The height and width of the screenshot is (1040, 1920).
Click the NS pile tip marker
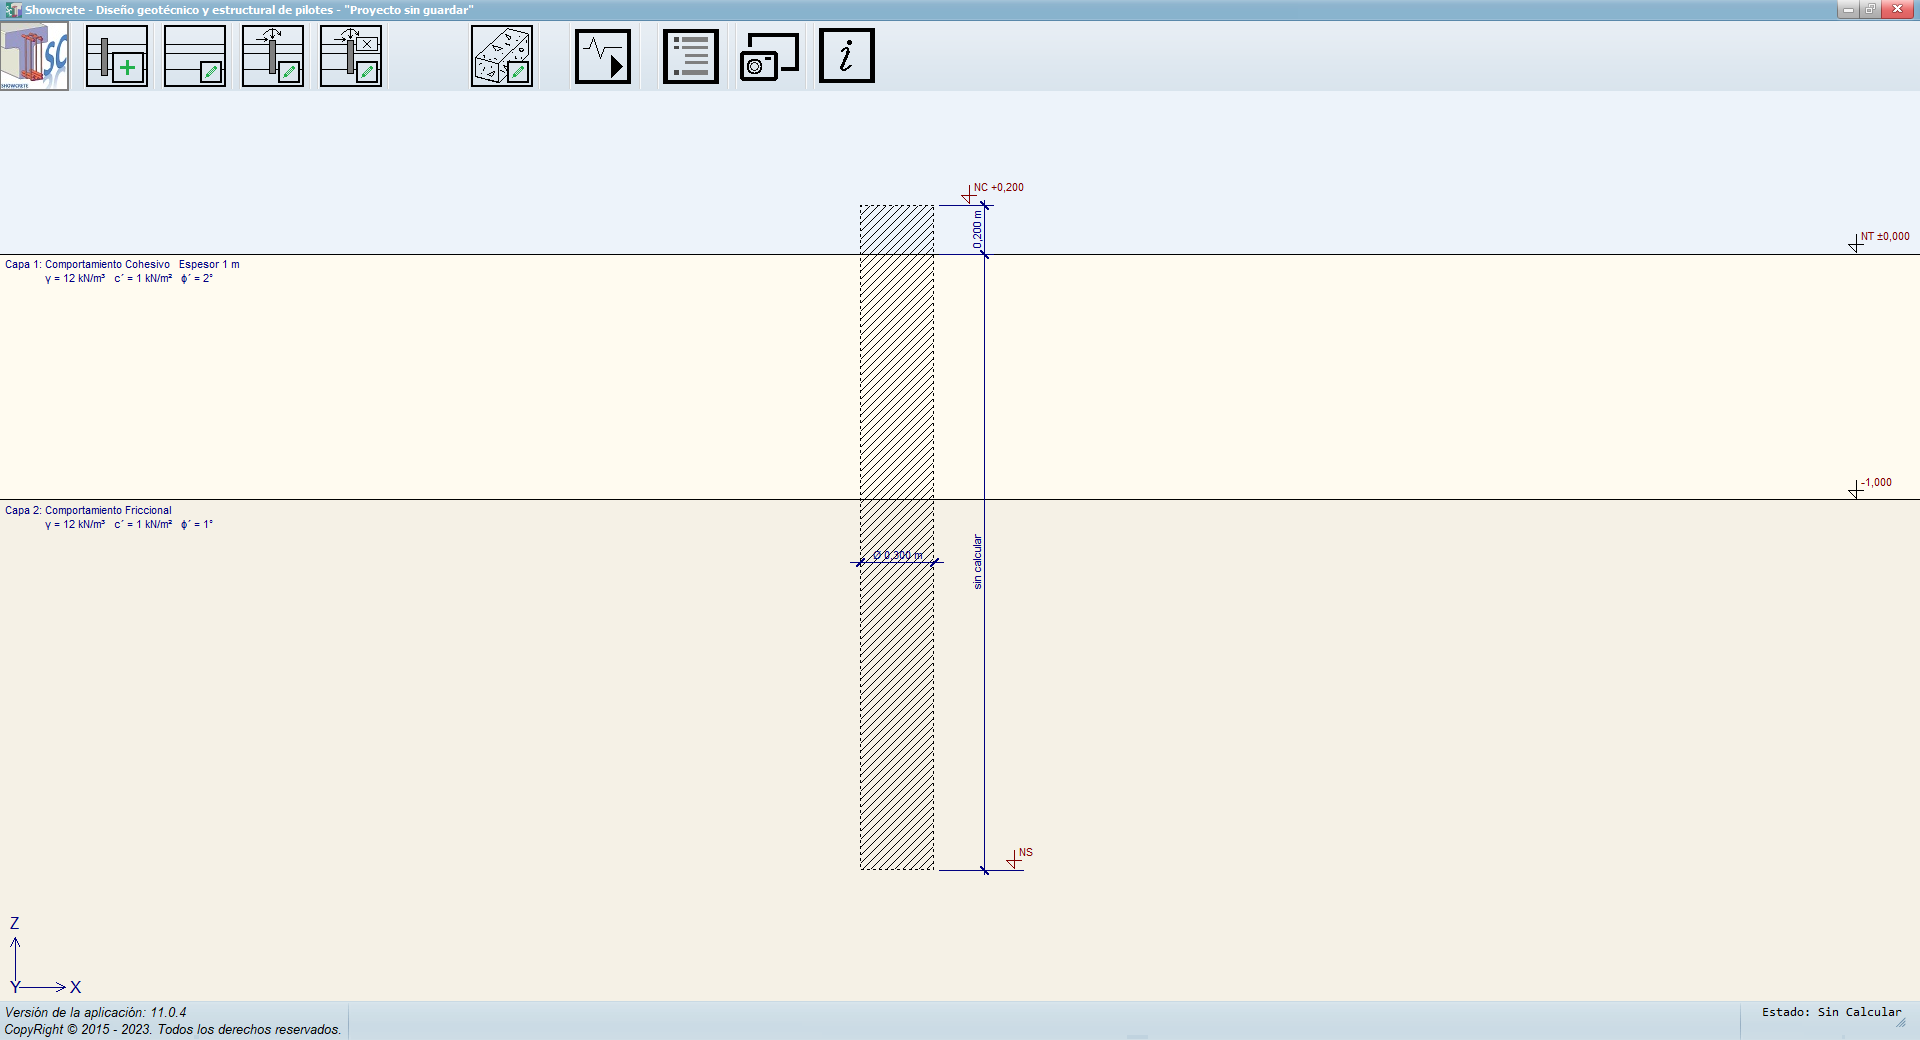(1024, 854)
